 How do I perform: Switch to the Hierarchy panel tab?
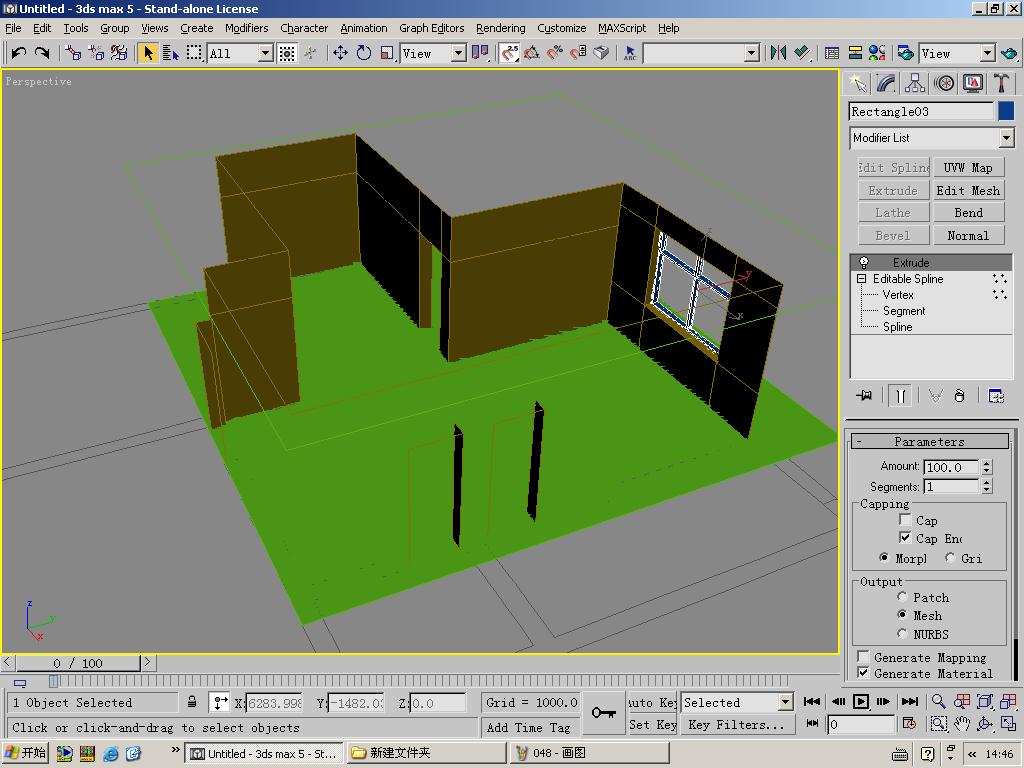pyautogui.click(x=915, y=83)
